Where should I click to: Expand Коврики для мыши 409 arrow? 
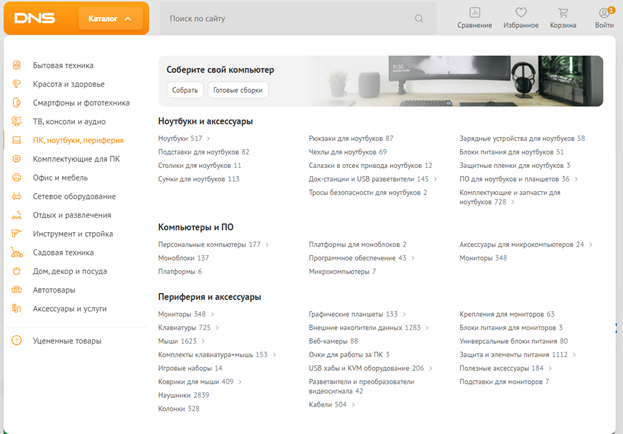(x=240, y=382)
